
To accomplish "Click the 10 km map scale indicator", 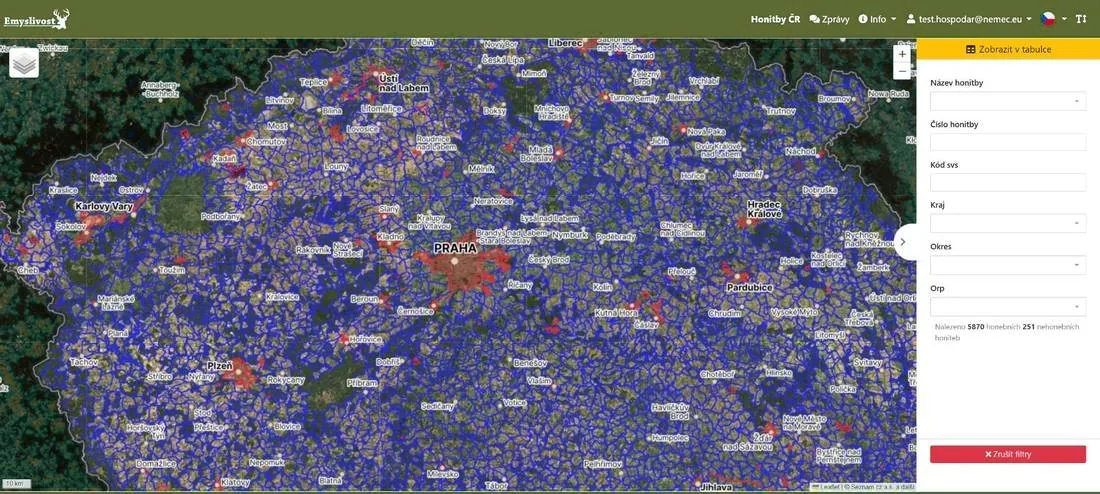I will [x=14, y=483].
